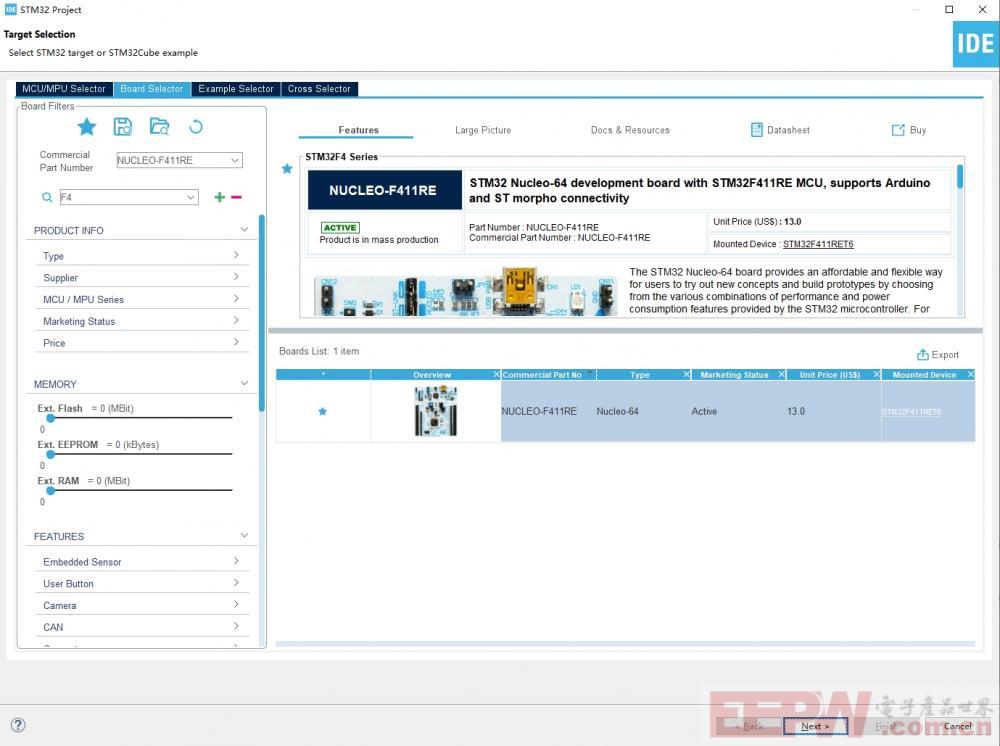Click the Back button

[749, 726]
